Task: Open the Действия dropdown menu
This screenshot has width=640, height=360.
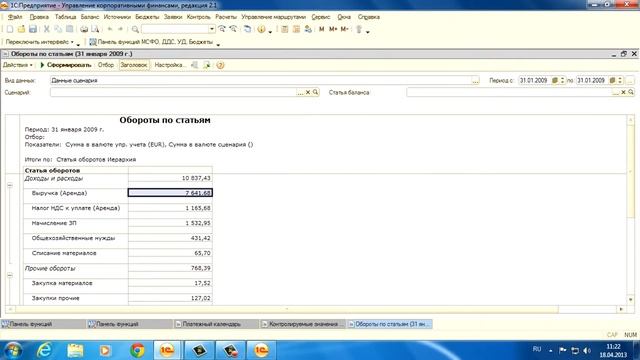Action: coord(18,65)
